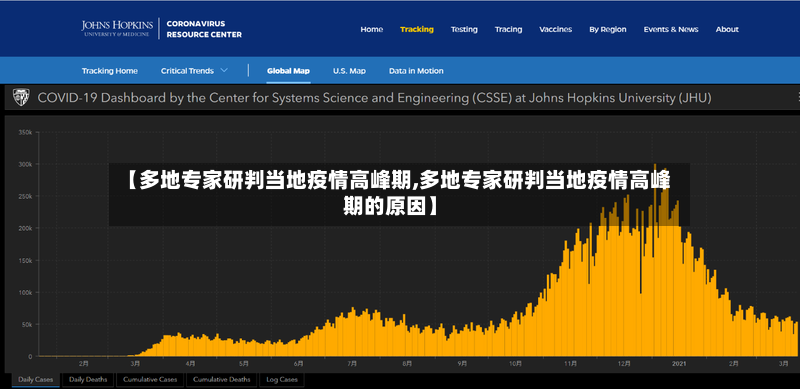Navigate to the Vaccines section
Image resolution: width=800 pixels, height=389 pixels.
click(x=556, y=29)
